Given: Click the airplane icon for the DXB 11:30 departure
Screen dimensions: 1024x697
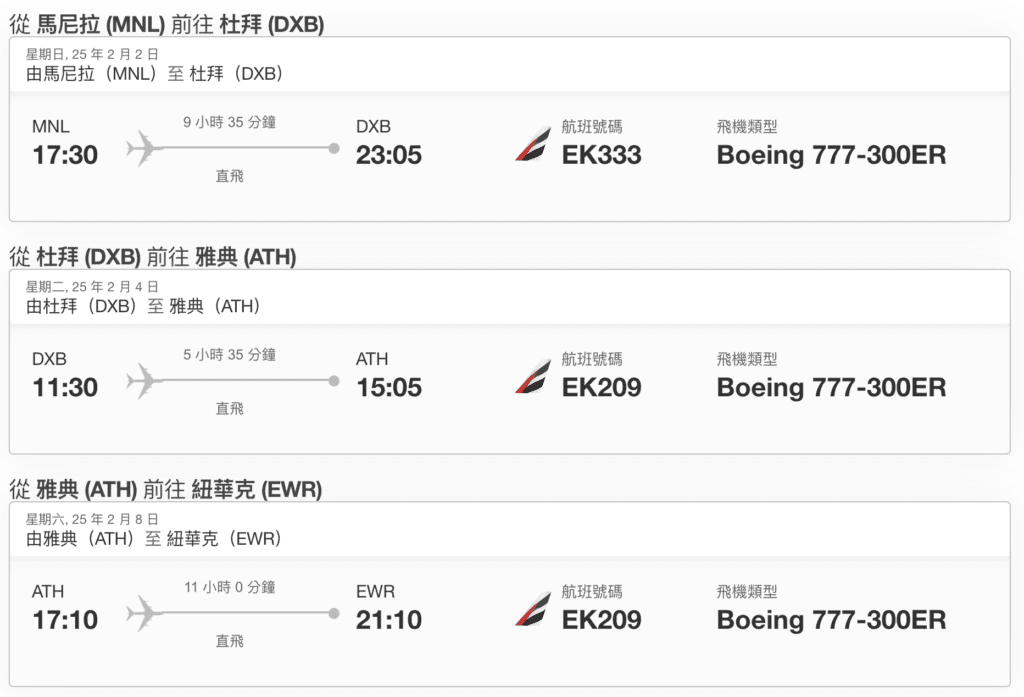Looking at the screenshot, I should tap(143, 381).
